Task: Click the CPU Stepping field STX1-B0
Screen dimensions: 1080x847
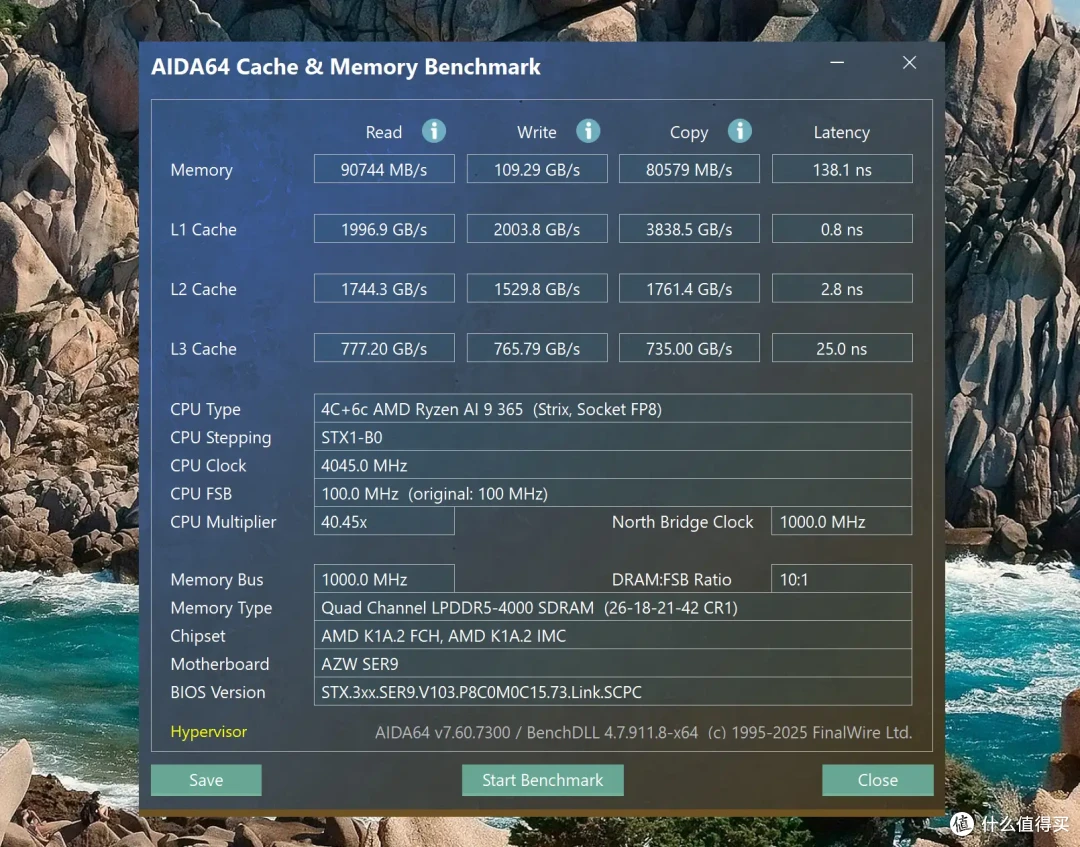Action: pos(613,437)
